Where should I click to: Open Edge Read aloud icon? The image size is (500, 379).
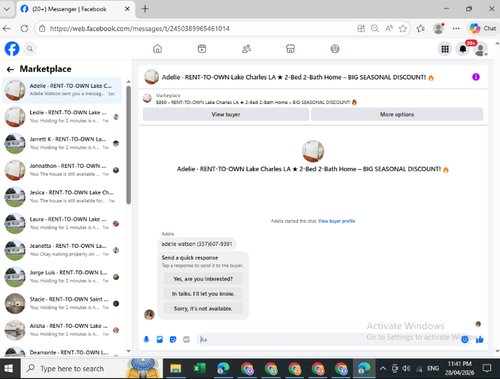(389, 29)
